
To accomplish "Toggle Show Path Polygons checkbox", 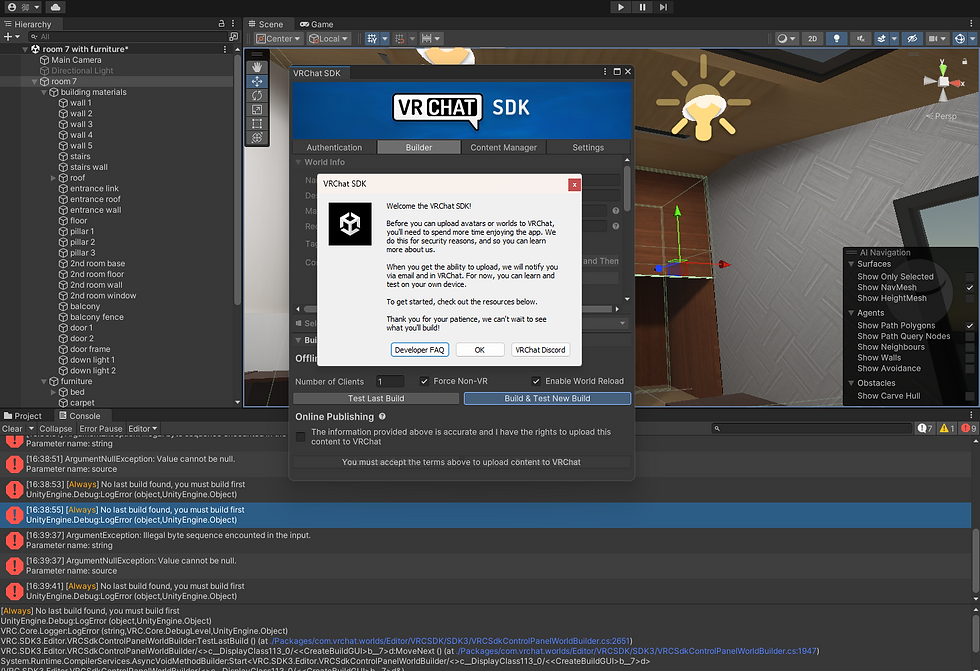I will point(969,326).
